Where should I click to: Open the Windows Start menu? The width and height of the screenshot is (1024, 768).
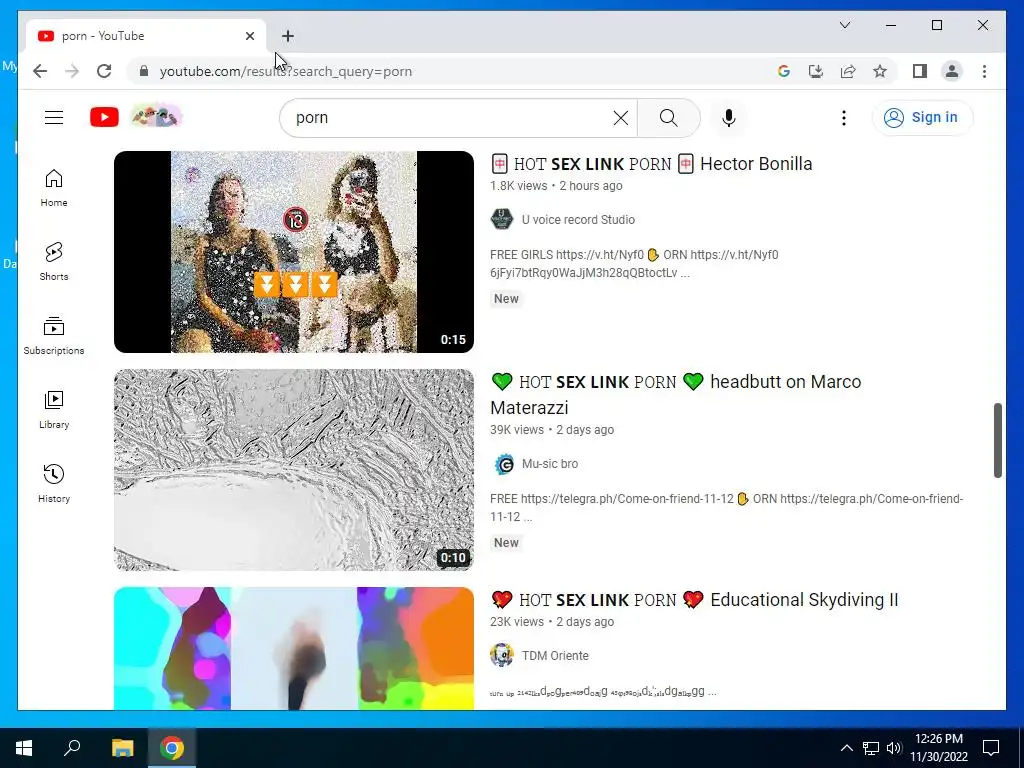[24, 748]
